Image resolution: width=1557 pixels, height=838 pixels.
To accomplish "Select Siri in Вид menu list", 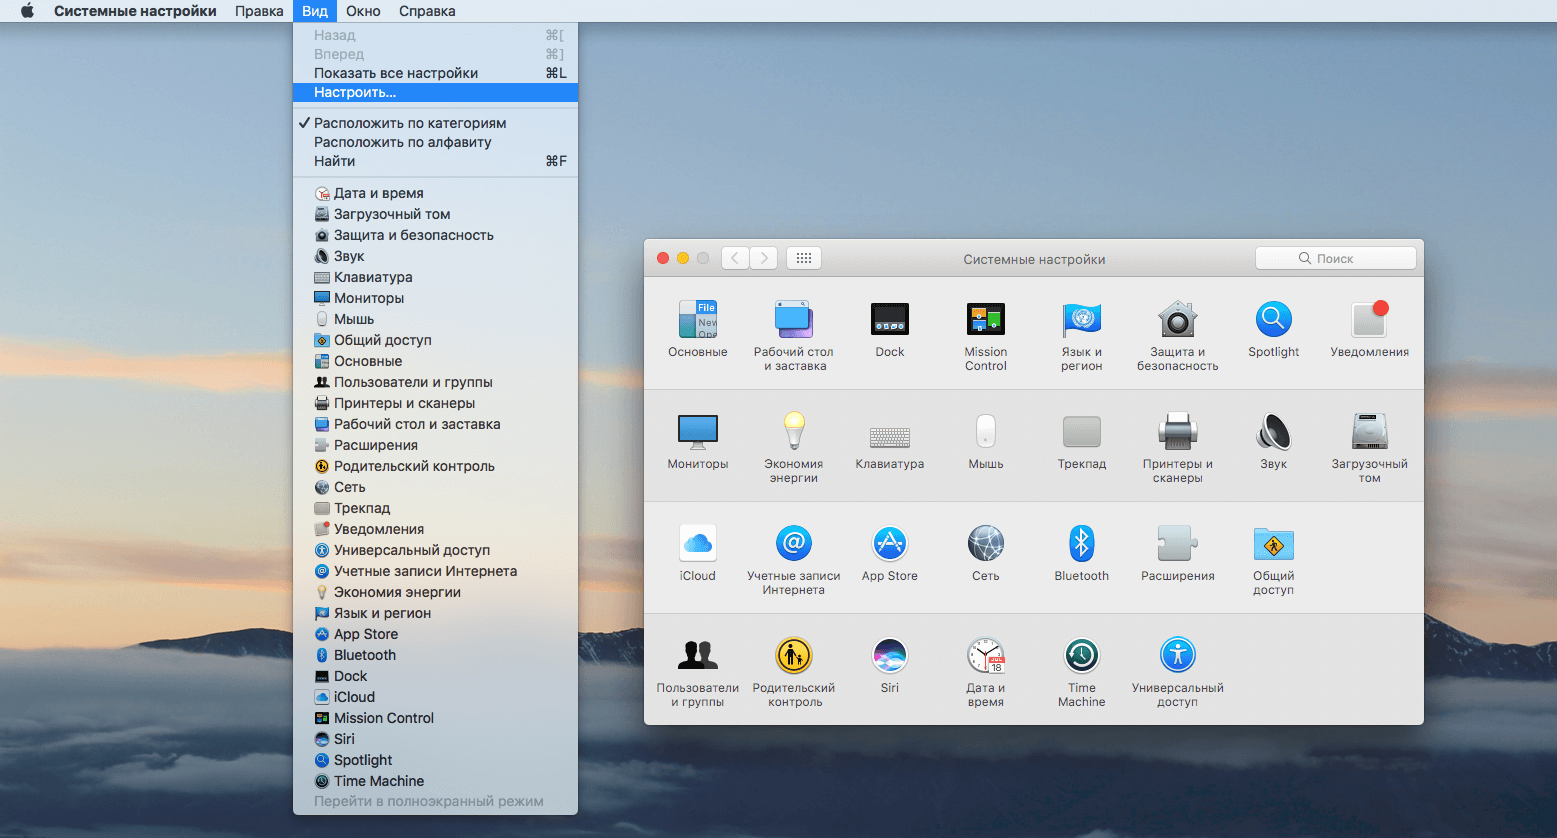I will (x=435, y=739).
